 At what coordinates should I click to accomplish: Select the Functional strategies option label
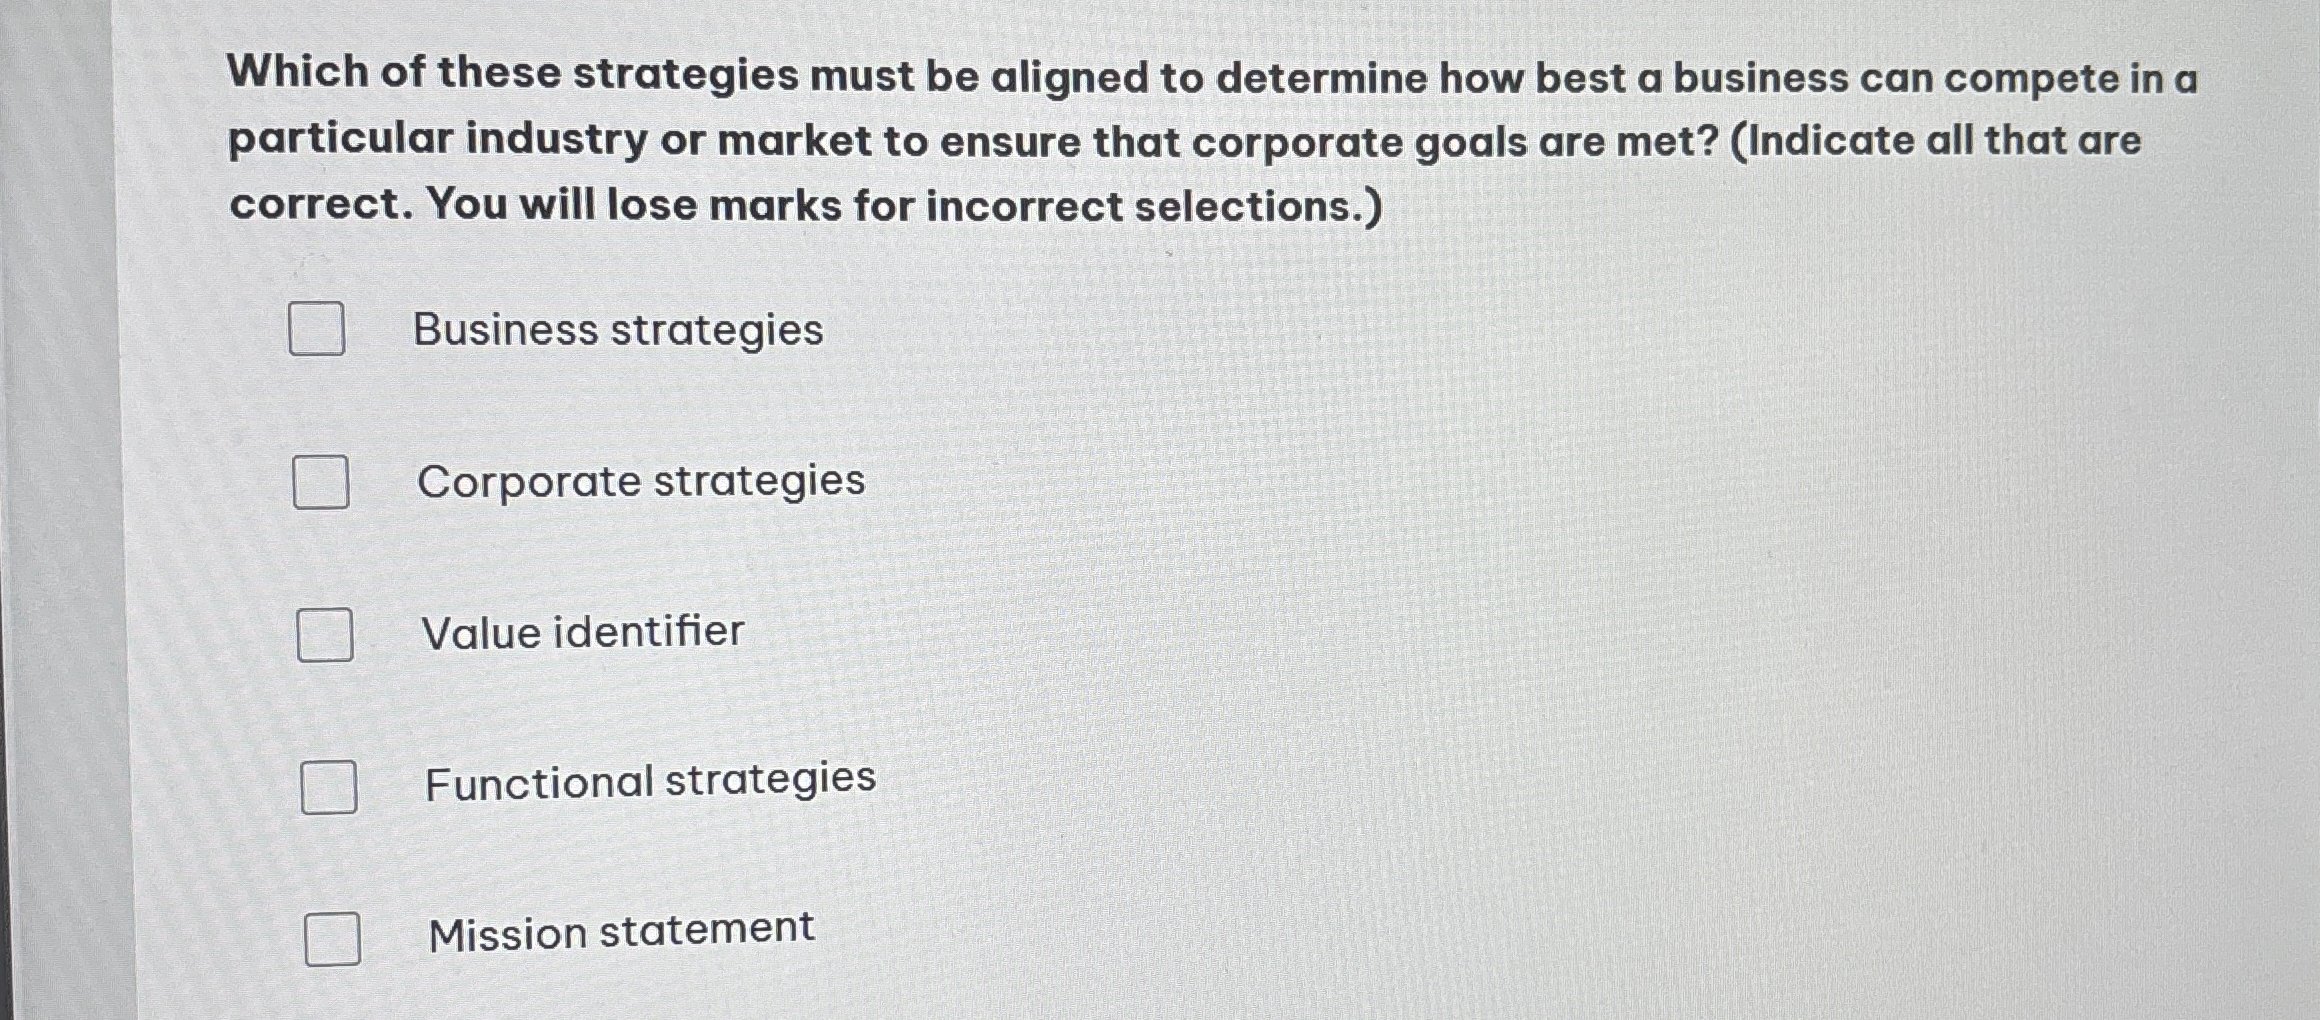point(649,782)
